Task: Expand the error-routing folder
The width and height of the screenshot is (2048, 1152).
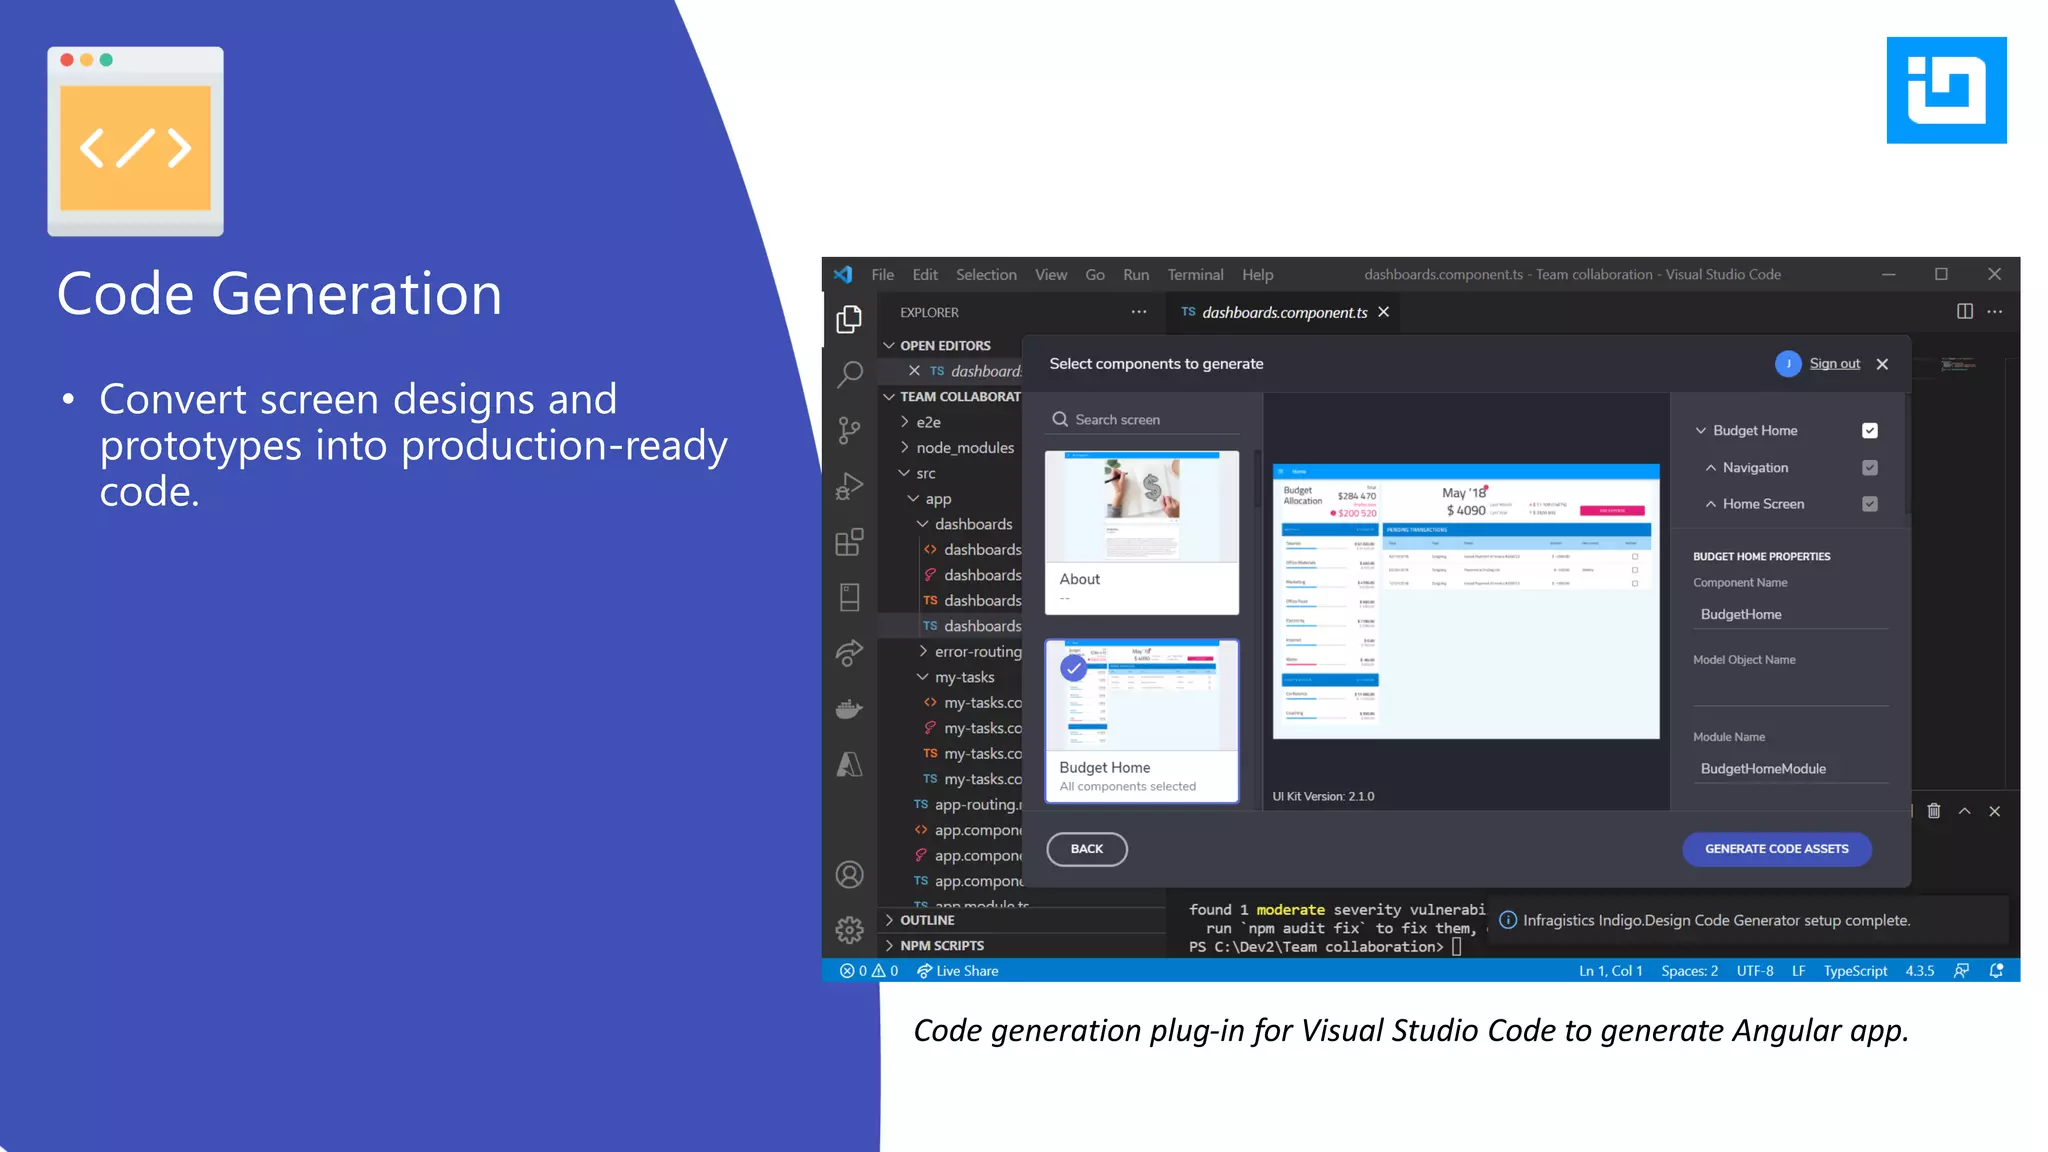Action: (x=923, y=652)
